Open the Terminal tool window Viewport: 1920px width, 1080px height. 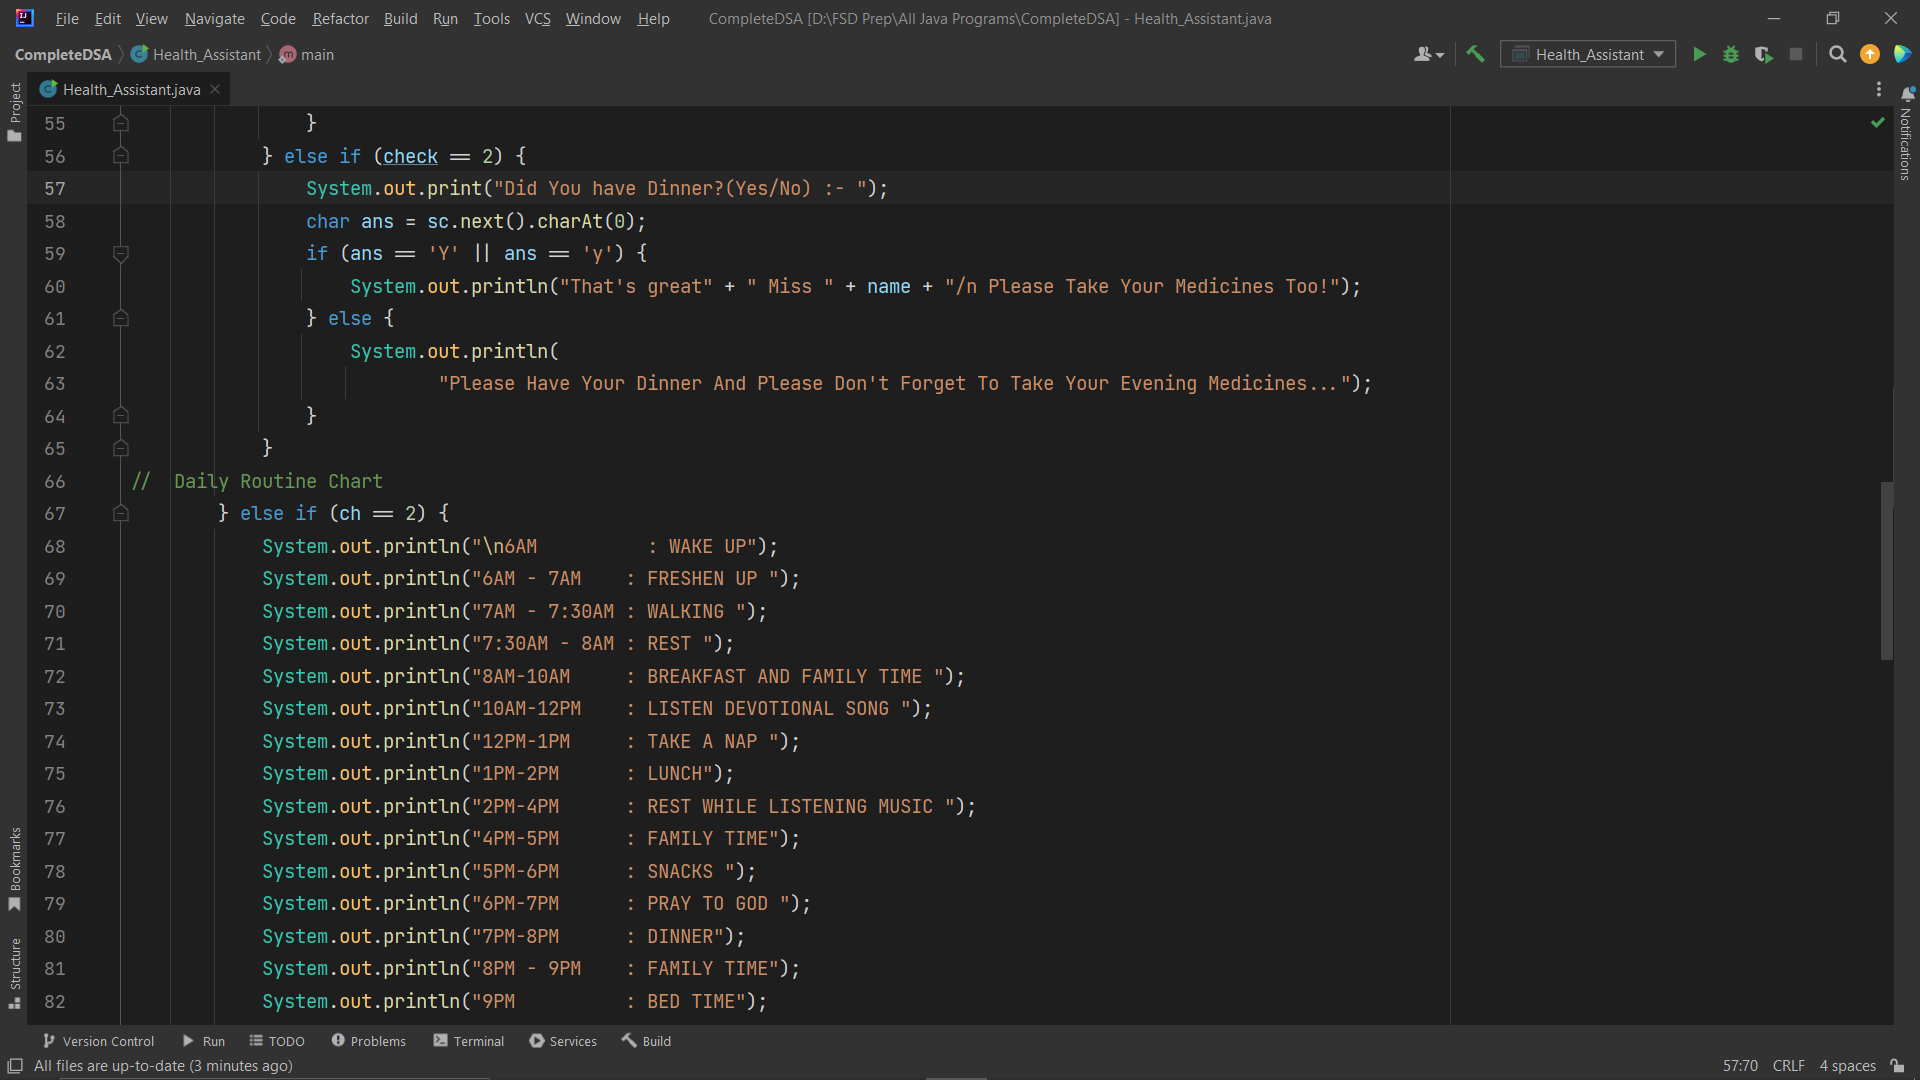pyautogui.click(x=469, y=1041)
